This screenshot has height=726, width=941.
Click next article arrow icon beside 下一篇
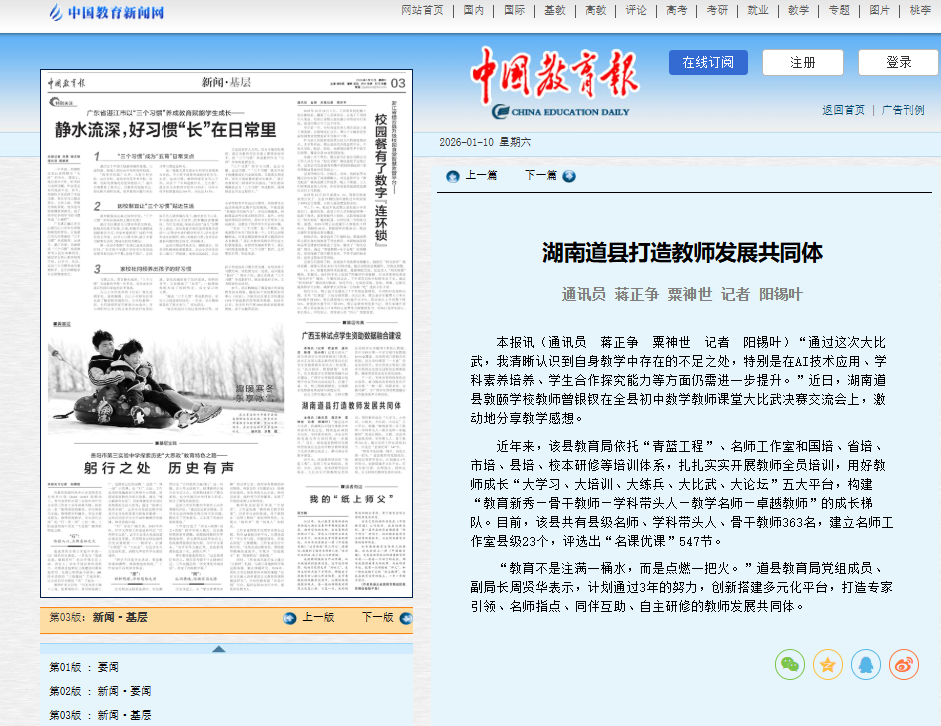[569, 176]
